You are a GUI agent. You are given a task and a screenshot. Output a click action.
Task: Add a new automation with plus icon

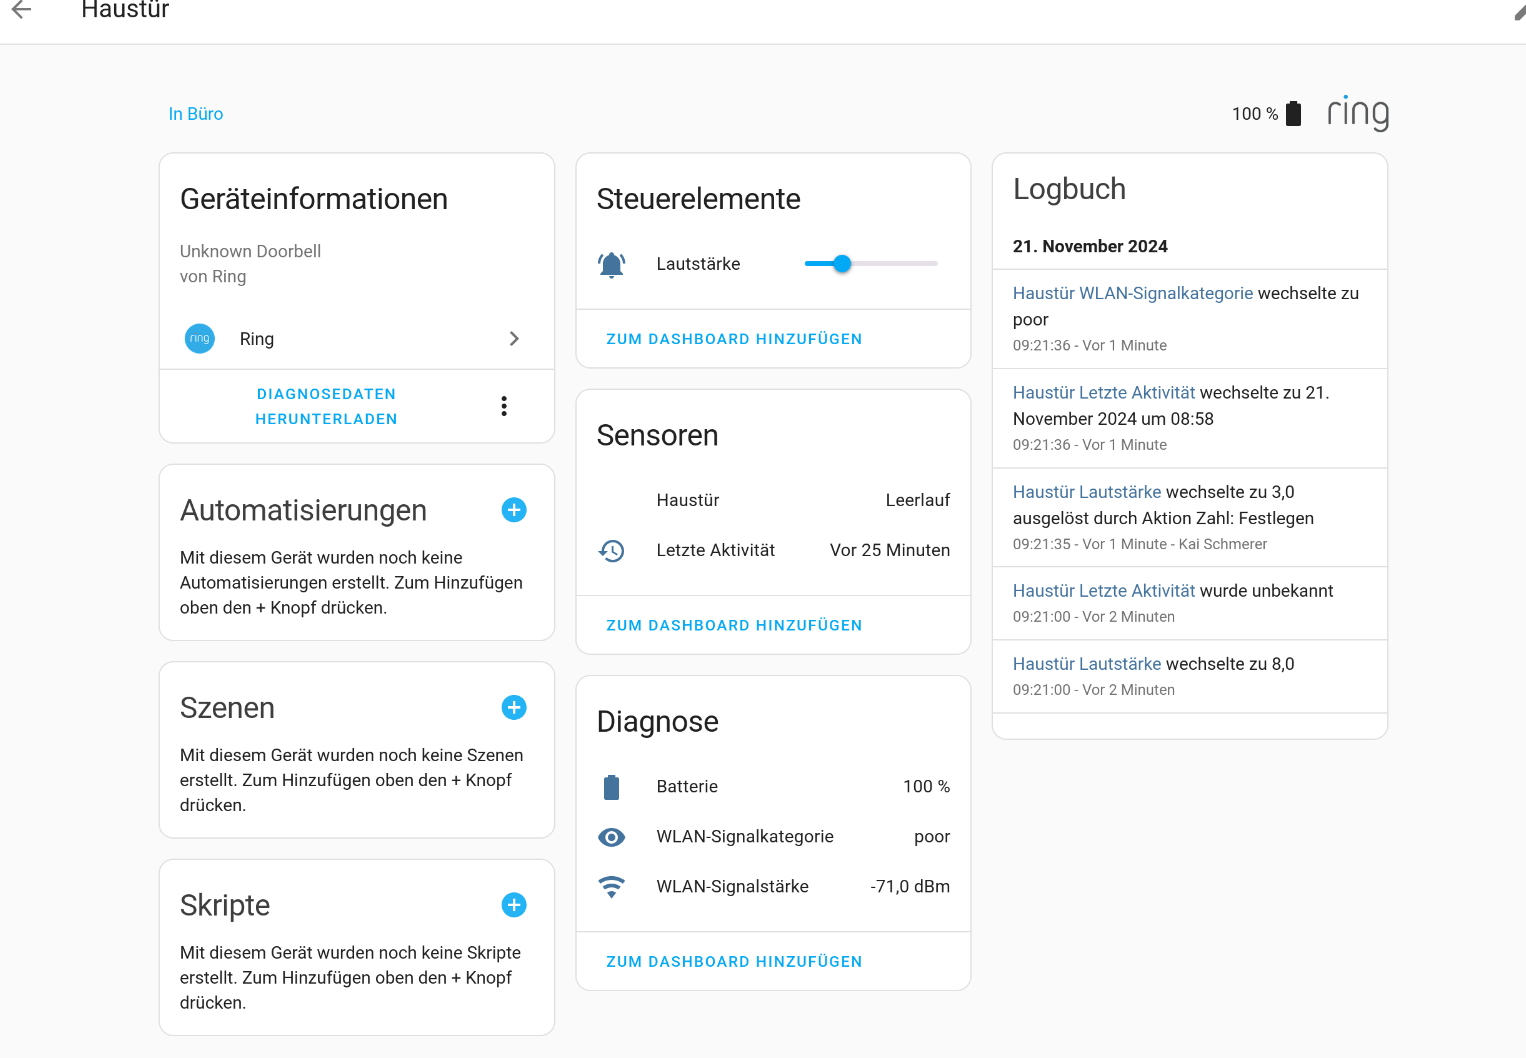point(514,510)
